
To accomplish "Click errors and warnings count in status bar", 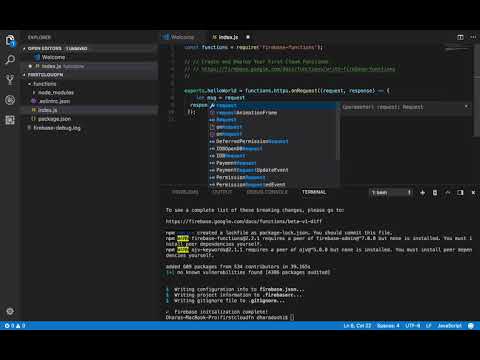I will tap(15, 326).
